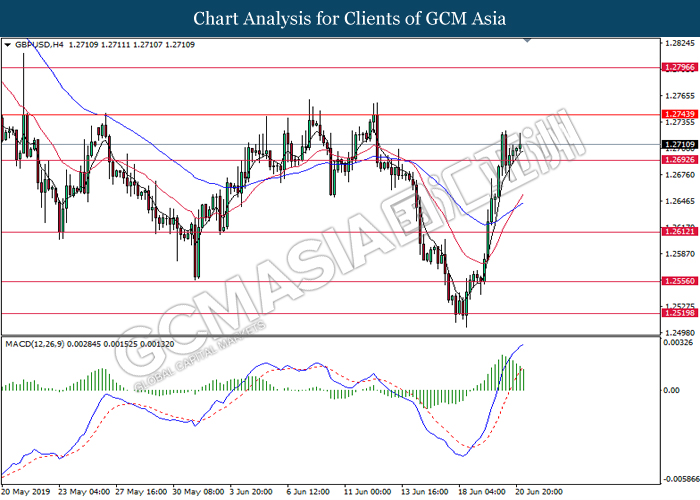Select the GBPUSD.H4 symbol label
Viewport: 700px width, 500px height.
tap(36, 46)
